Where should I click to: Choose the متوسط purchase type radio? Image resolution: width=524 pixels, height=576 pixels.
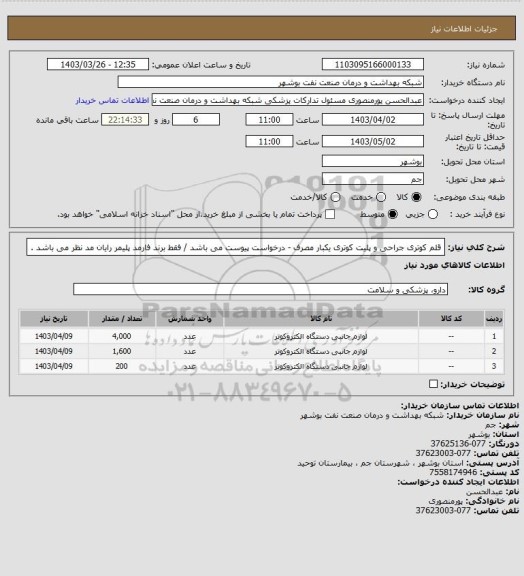pos(393,214)
